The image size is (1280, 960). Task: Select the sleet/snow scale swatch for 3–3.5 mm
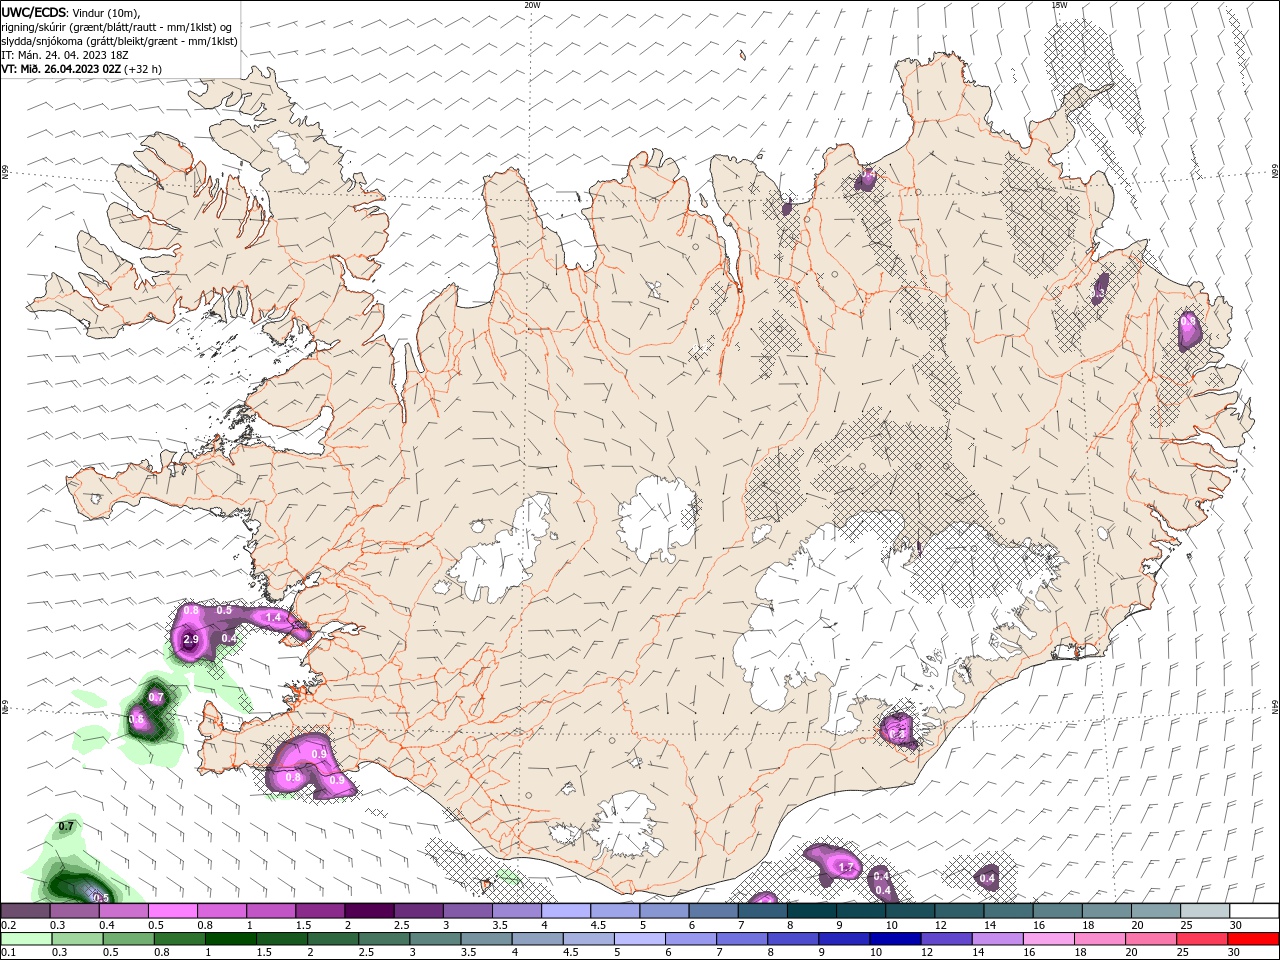click(467, 911)
